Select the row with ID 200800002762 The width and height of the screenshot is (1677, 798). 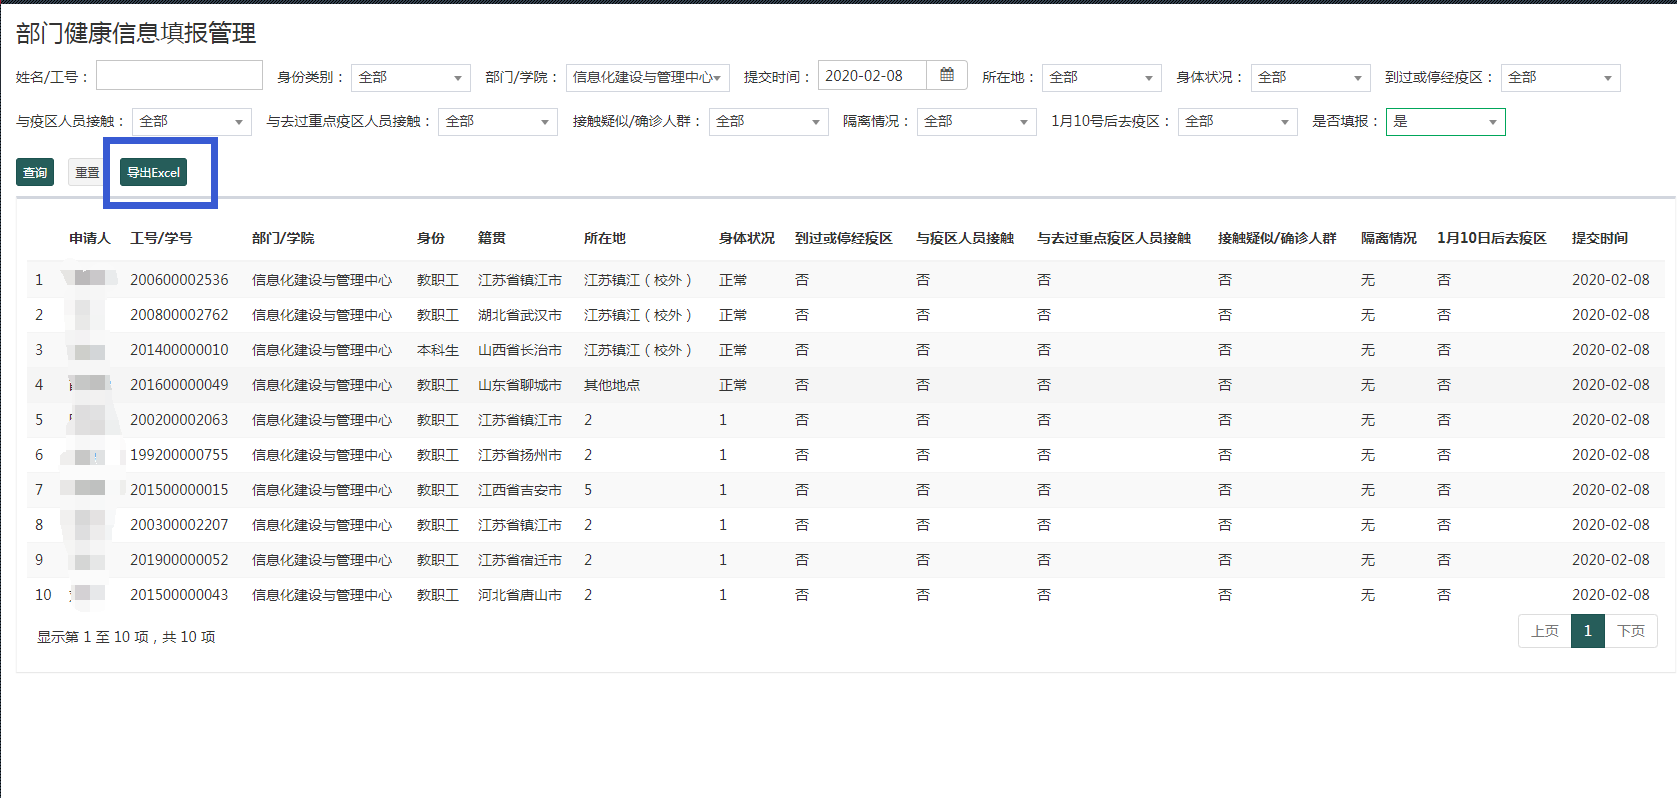click(179, 315)
